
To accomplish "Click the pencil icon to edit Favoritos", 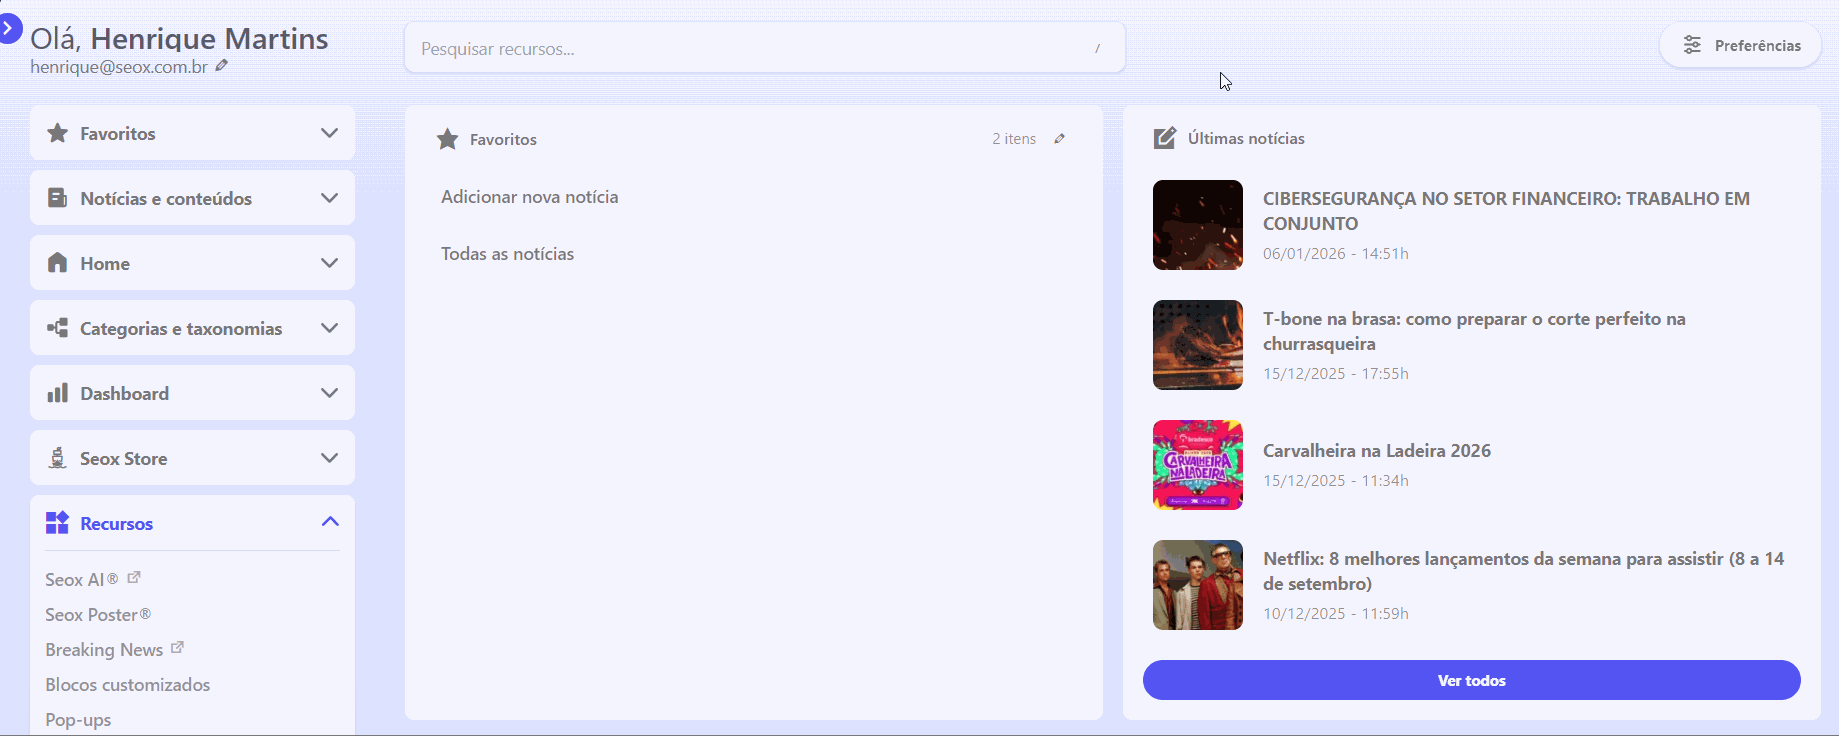I will pos(1059,139).
